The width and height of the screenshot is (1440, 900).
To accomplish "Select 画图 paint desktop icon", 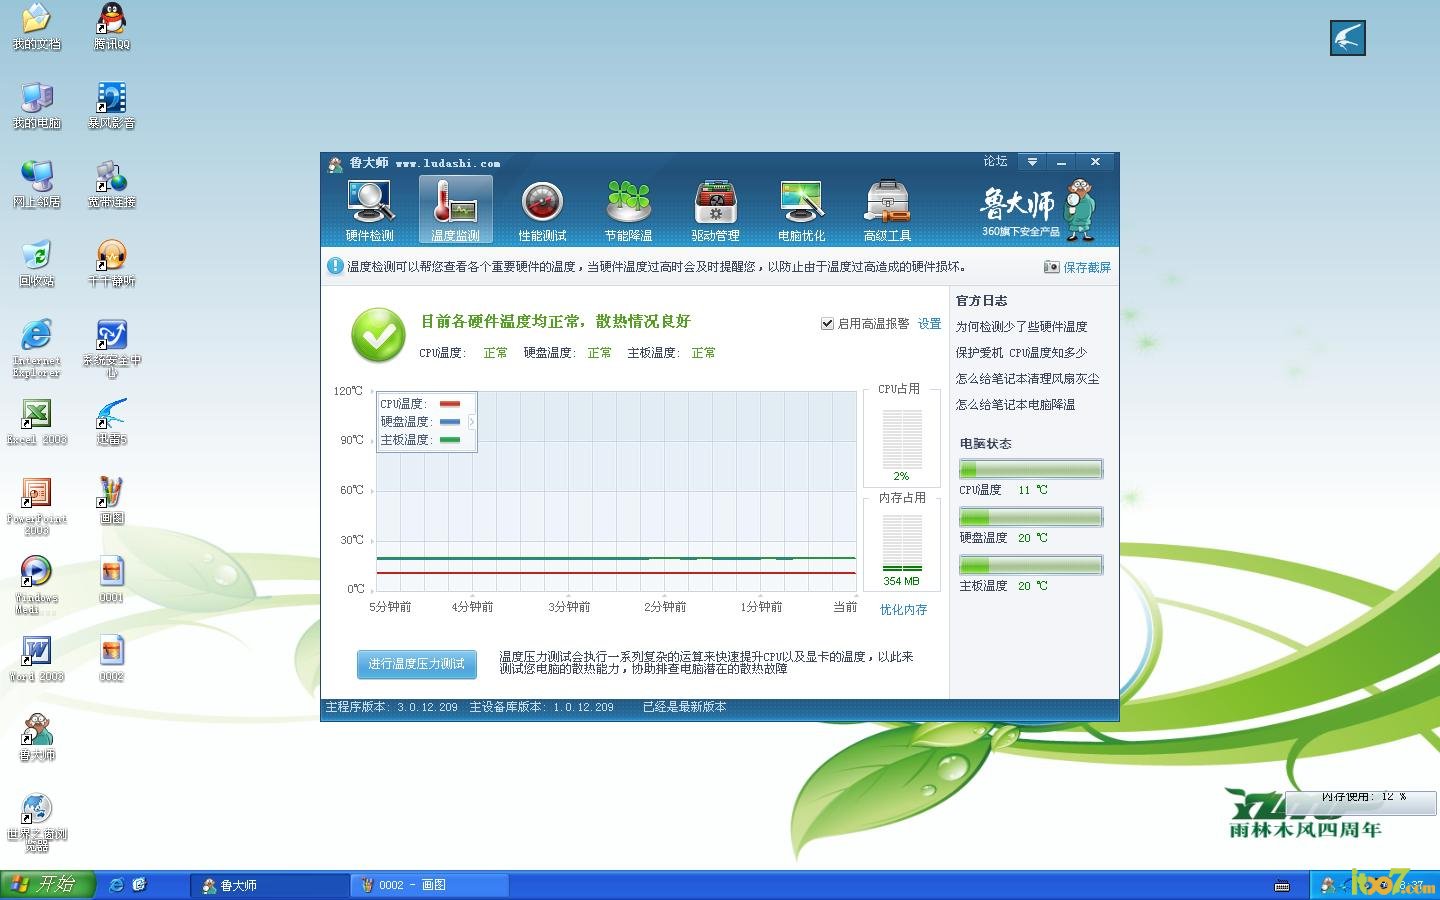I will (112, 501).
